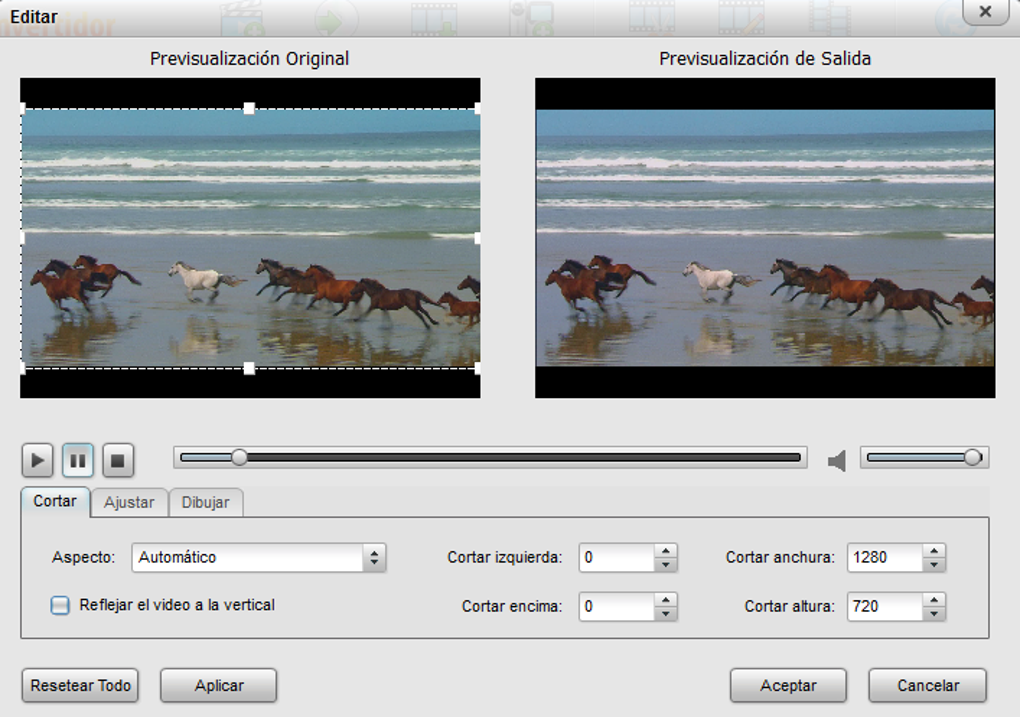
Task: Cancel editing with the Cancelar button
Action: pos(926,685)
